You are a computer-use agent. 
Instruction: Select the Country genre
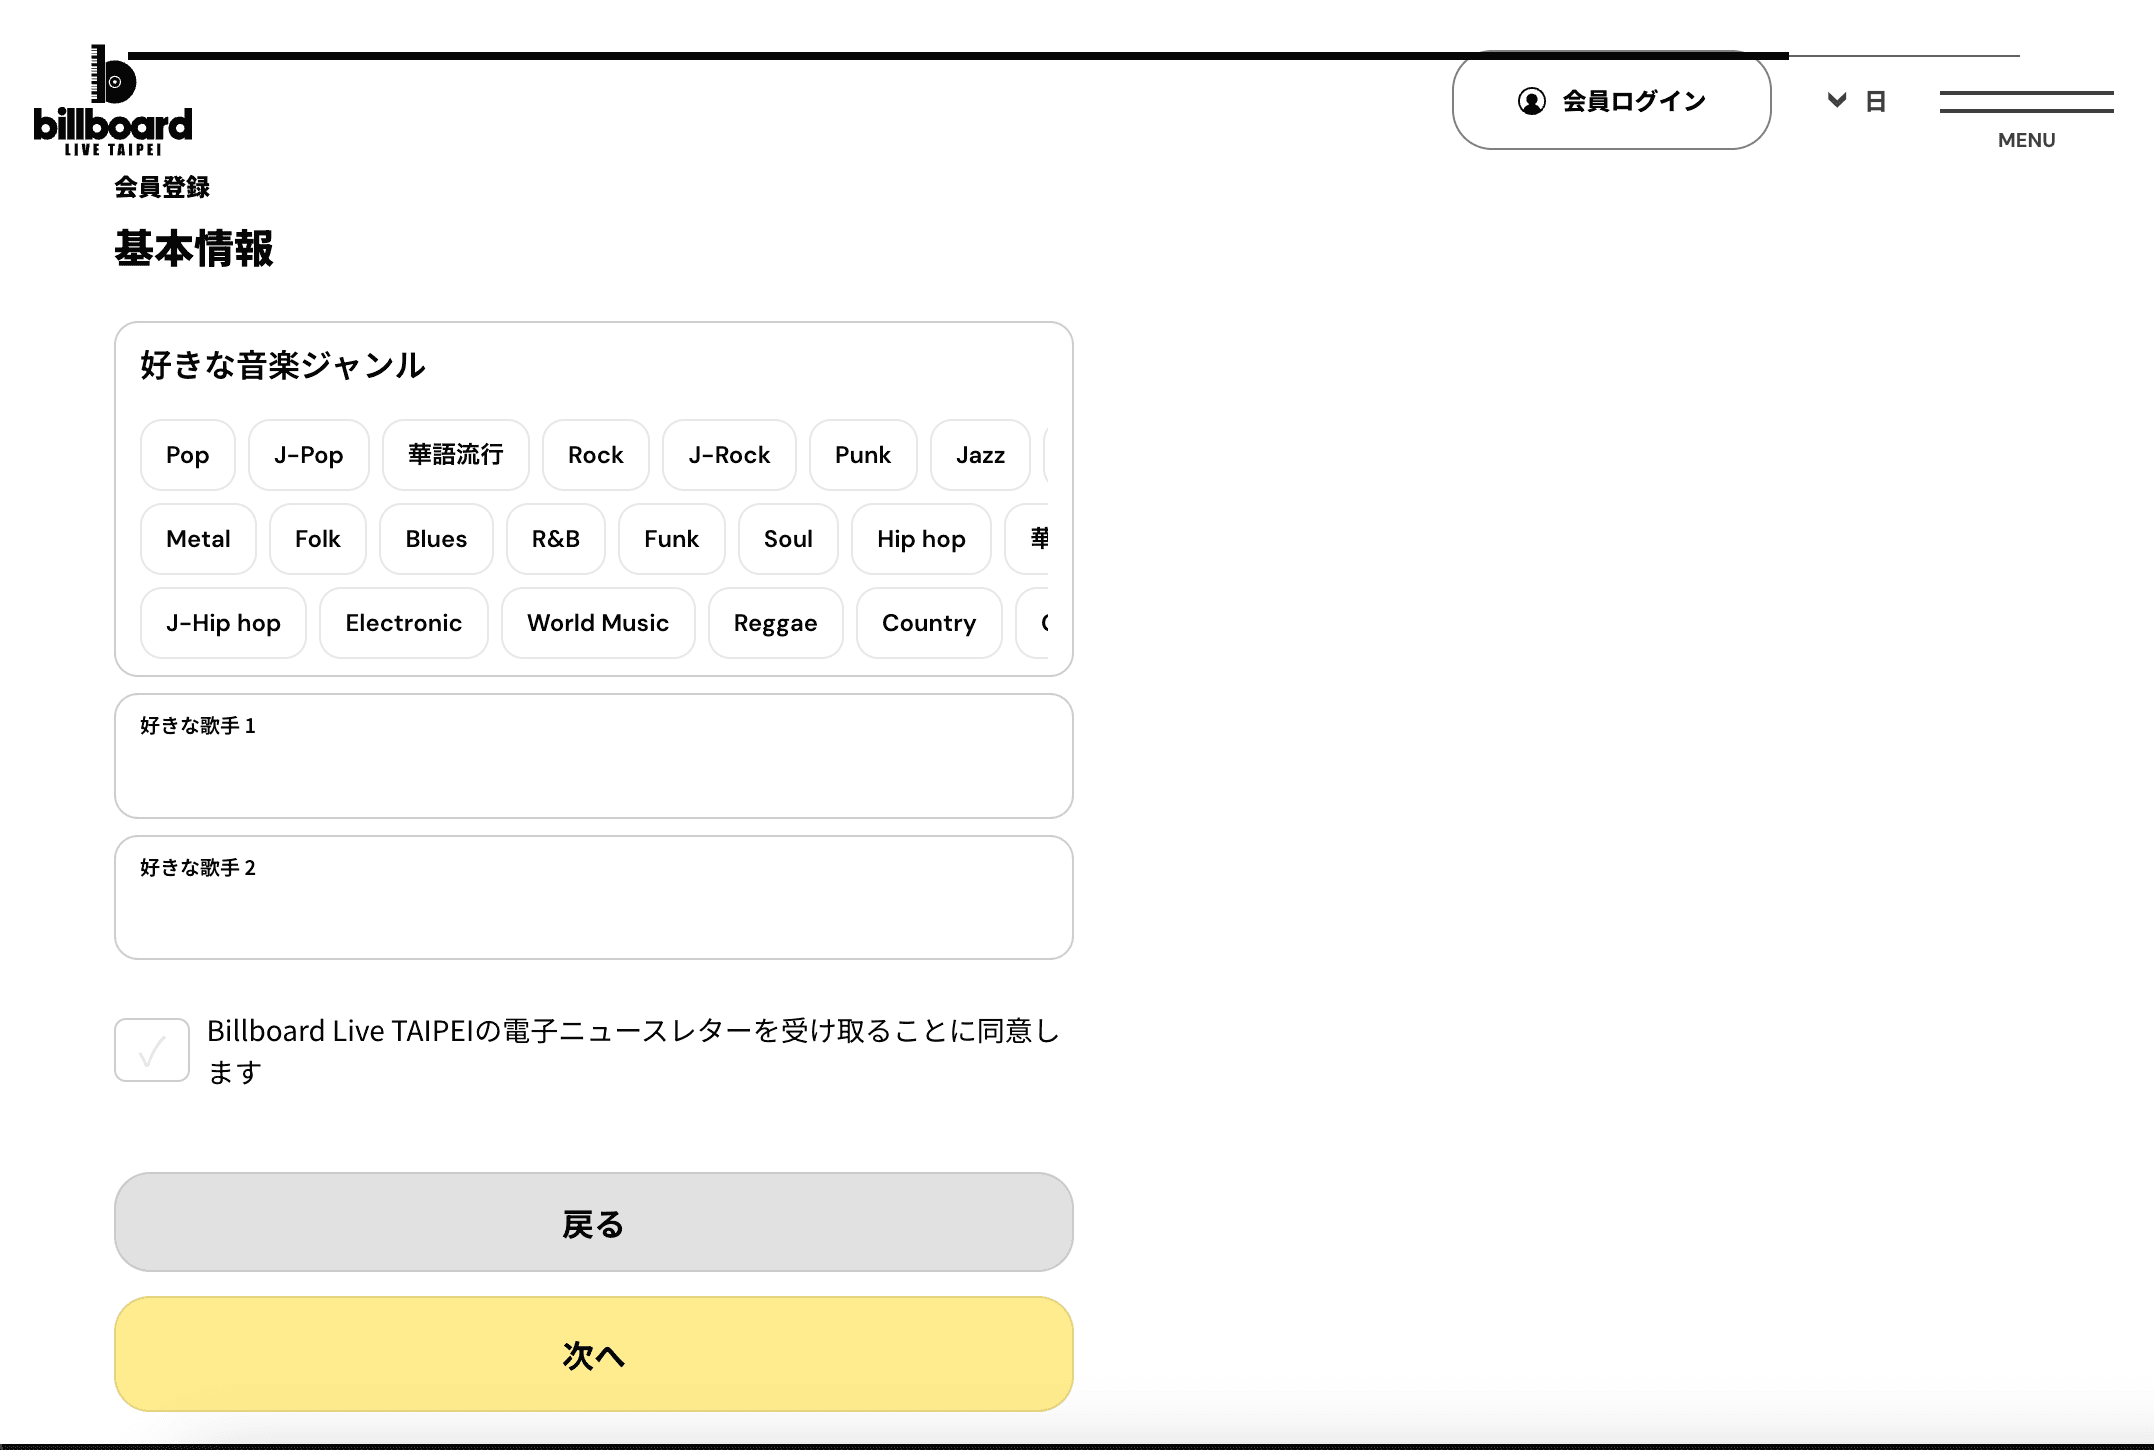point(928,623)
